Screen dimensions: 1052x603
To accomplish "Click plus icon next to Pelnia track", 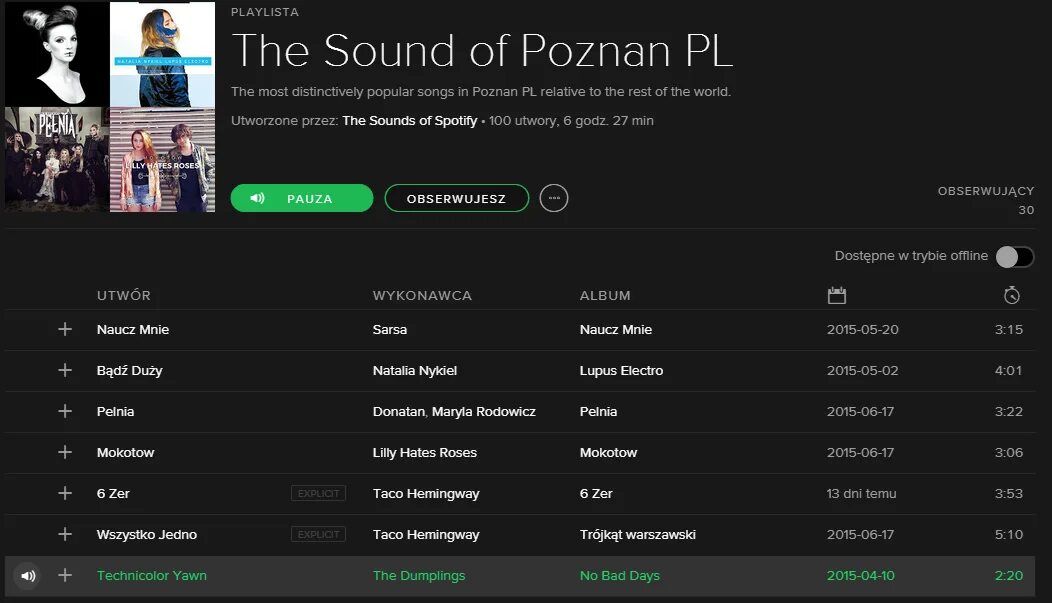I will coord(65,411).
